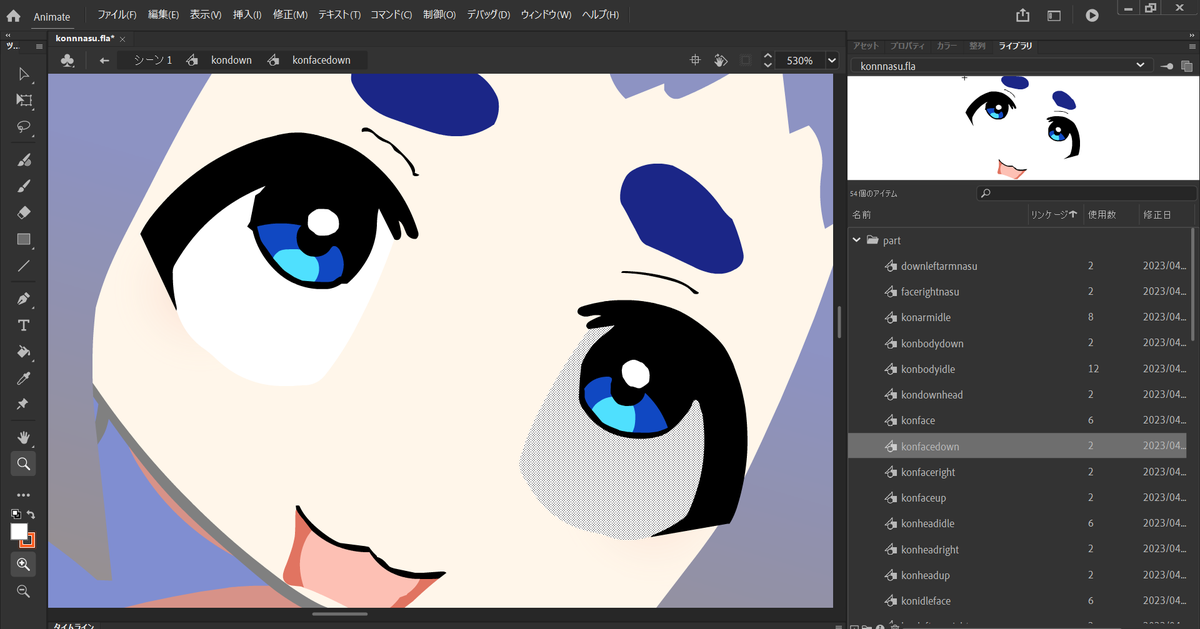Image resolution: width=1200 pixels, height=629 pixels.
Task: Switch to the 整列 tab
Action: pos(977,46)
